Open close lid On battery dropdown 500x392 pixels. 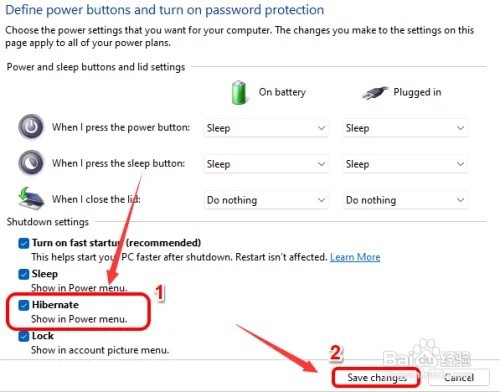pyautogui.click(x=266, y=200)
